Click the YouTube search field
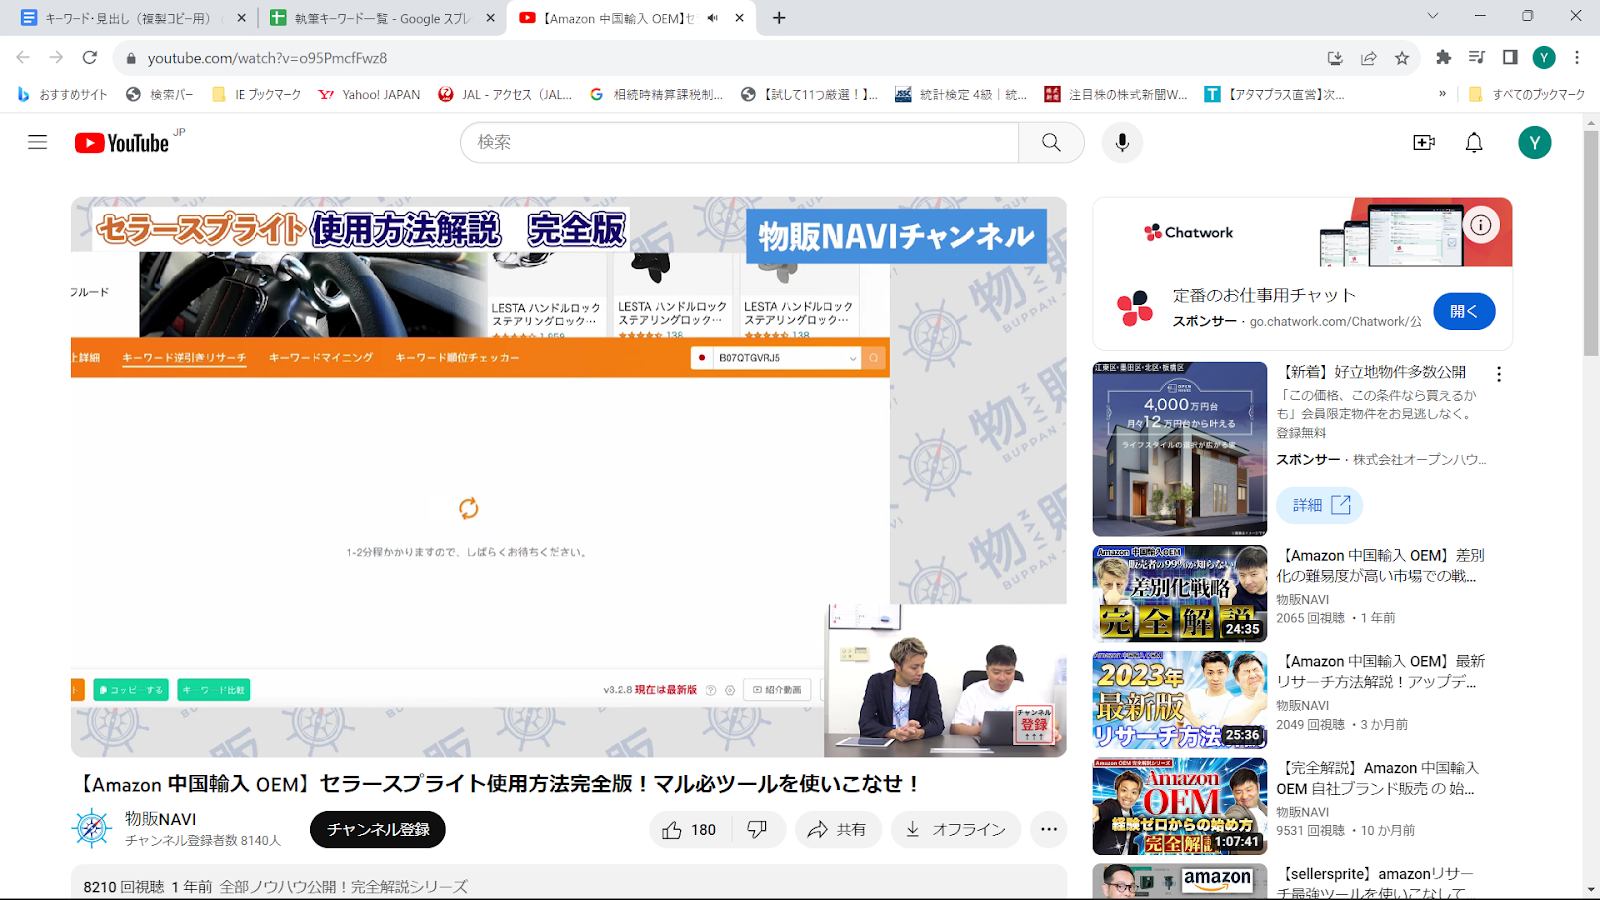This screenshot has height=900, width=1600. point(740,142)
